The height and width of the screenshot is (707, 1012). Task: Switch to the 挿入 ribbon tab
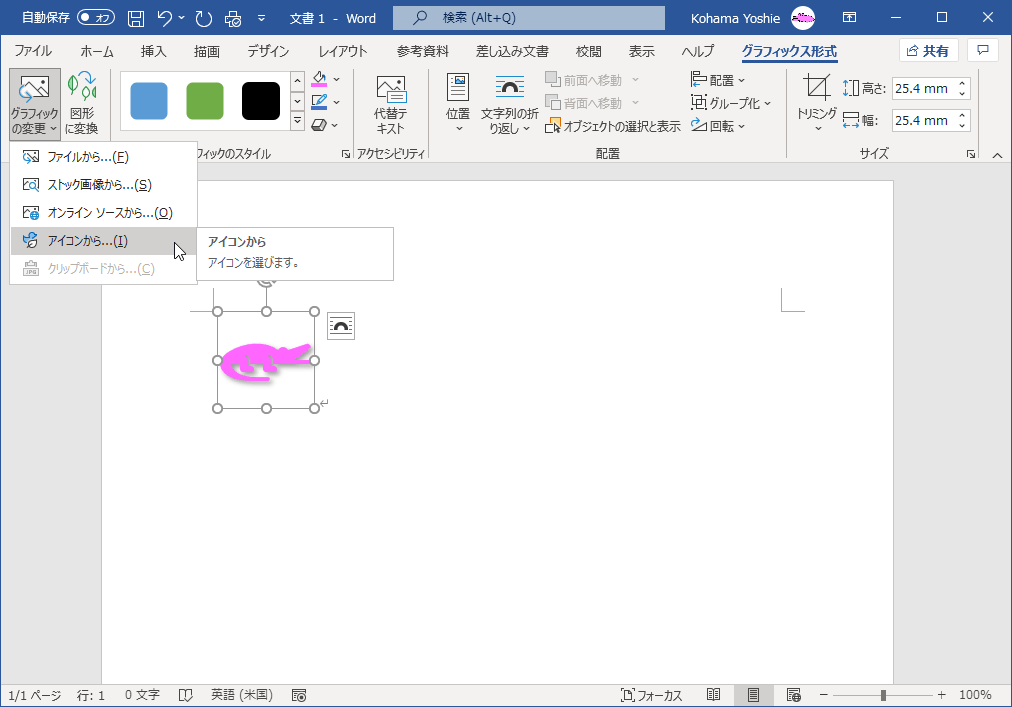click(x=152, y=50)
